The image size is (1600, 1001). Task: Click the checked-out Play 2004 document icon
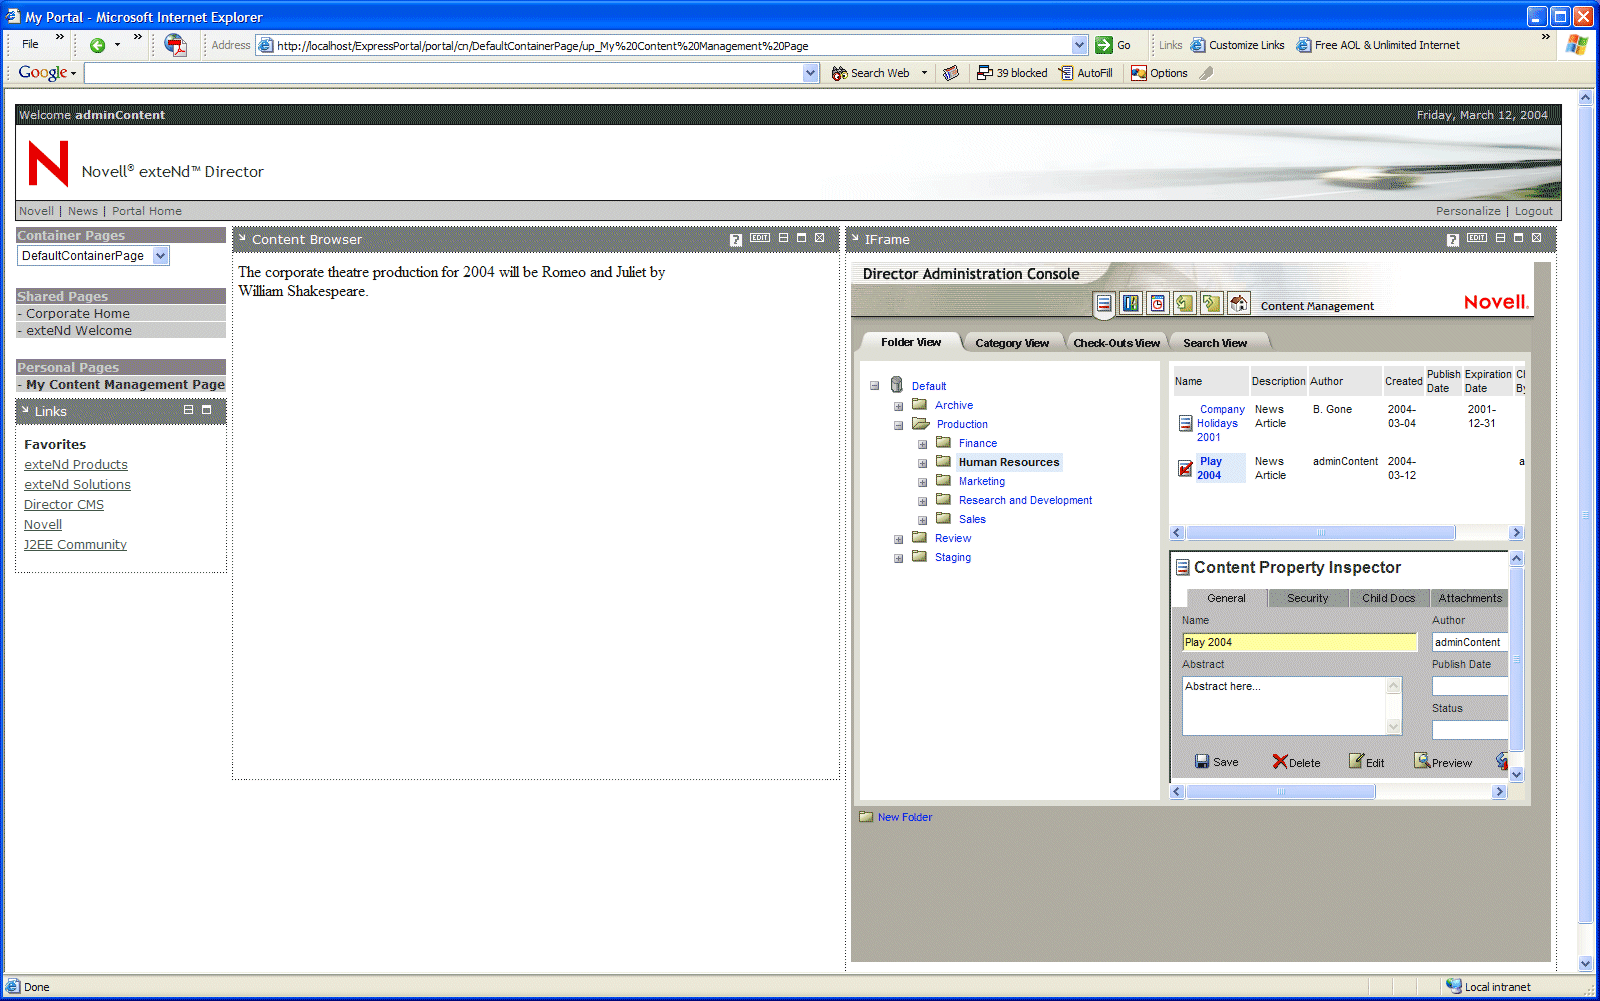1185,468
